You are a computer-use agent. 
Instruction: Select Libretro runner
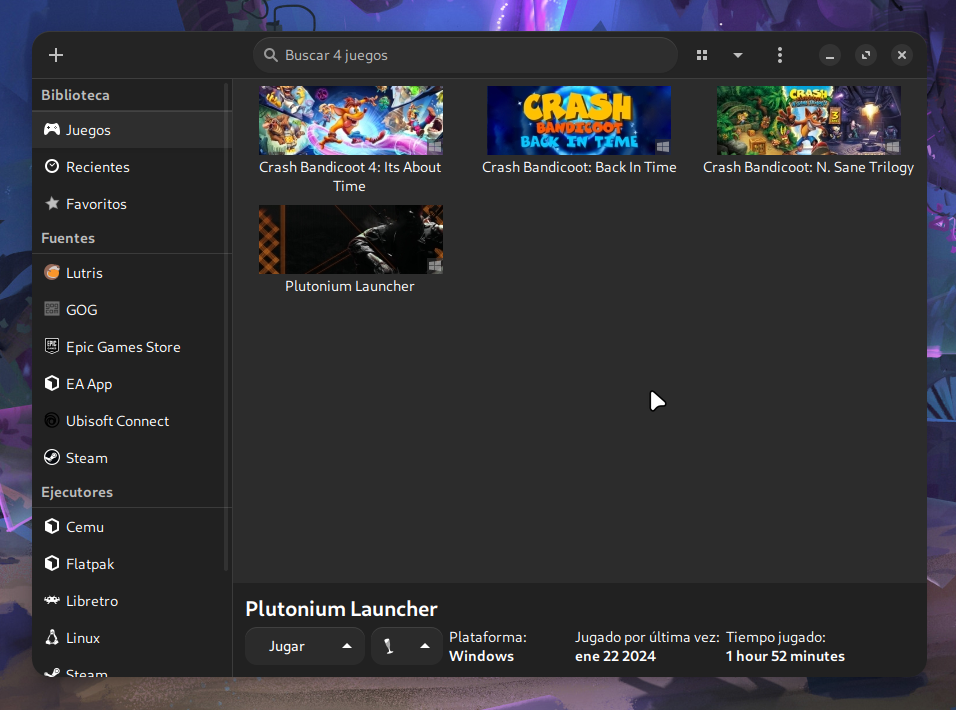[x=132, y=601]
